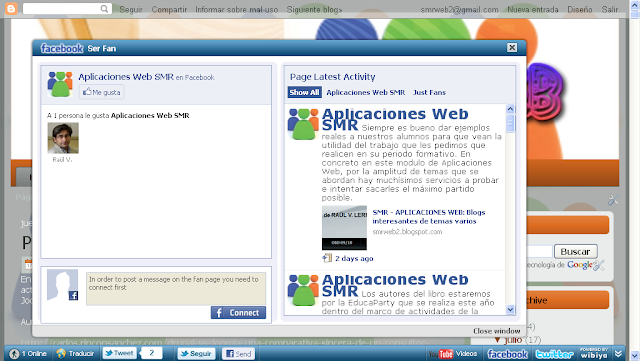Click the note icon beside 2 days ago
Viewport: 640px width, 361px height.
pyautogui.click(x=327, y=258)
